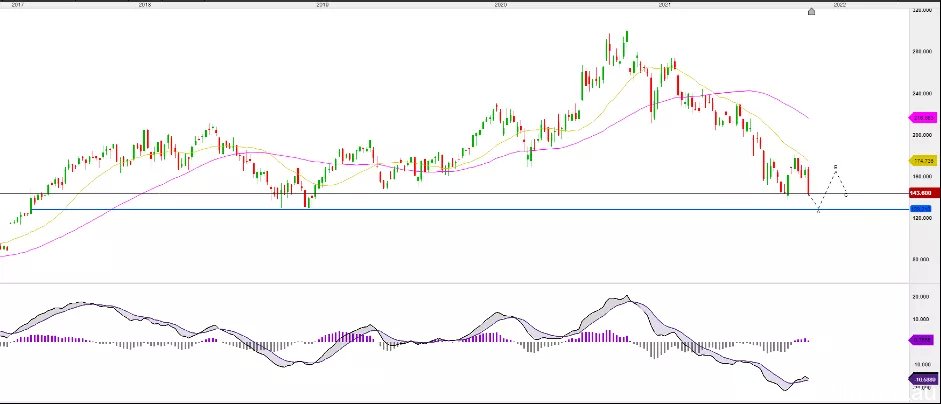Viewport: 941px width, 404px height.
Task: Click the 160.000 price scale label
Action: [922, 176]
